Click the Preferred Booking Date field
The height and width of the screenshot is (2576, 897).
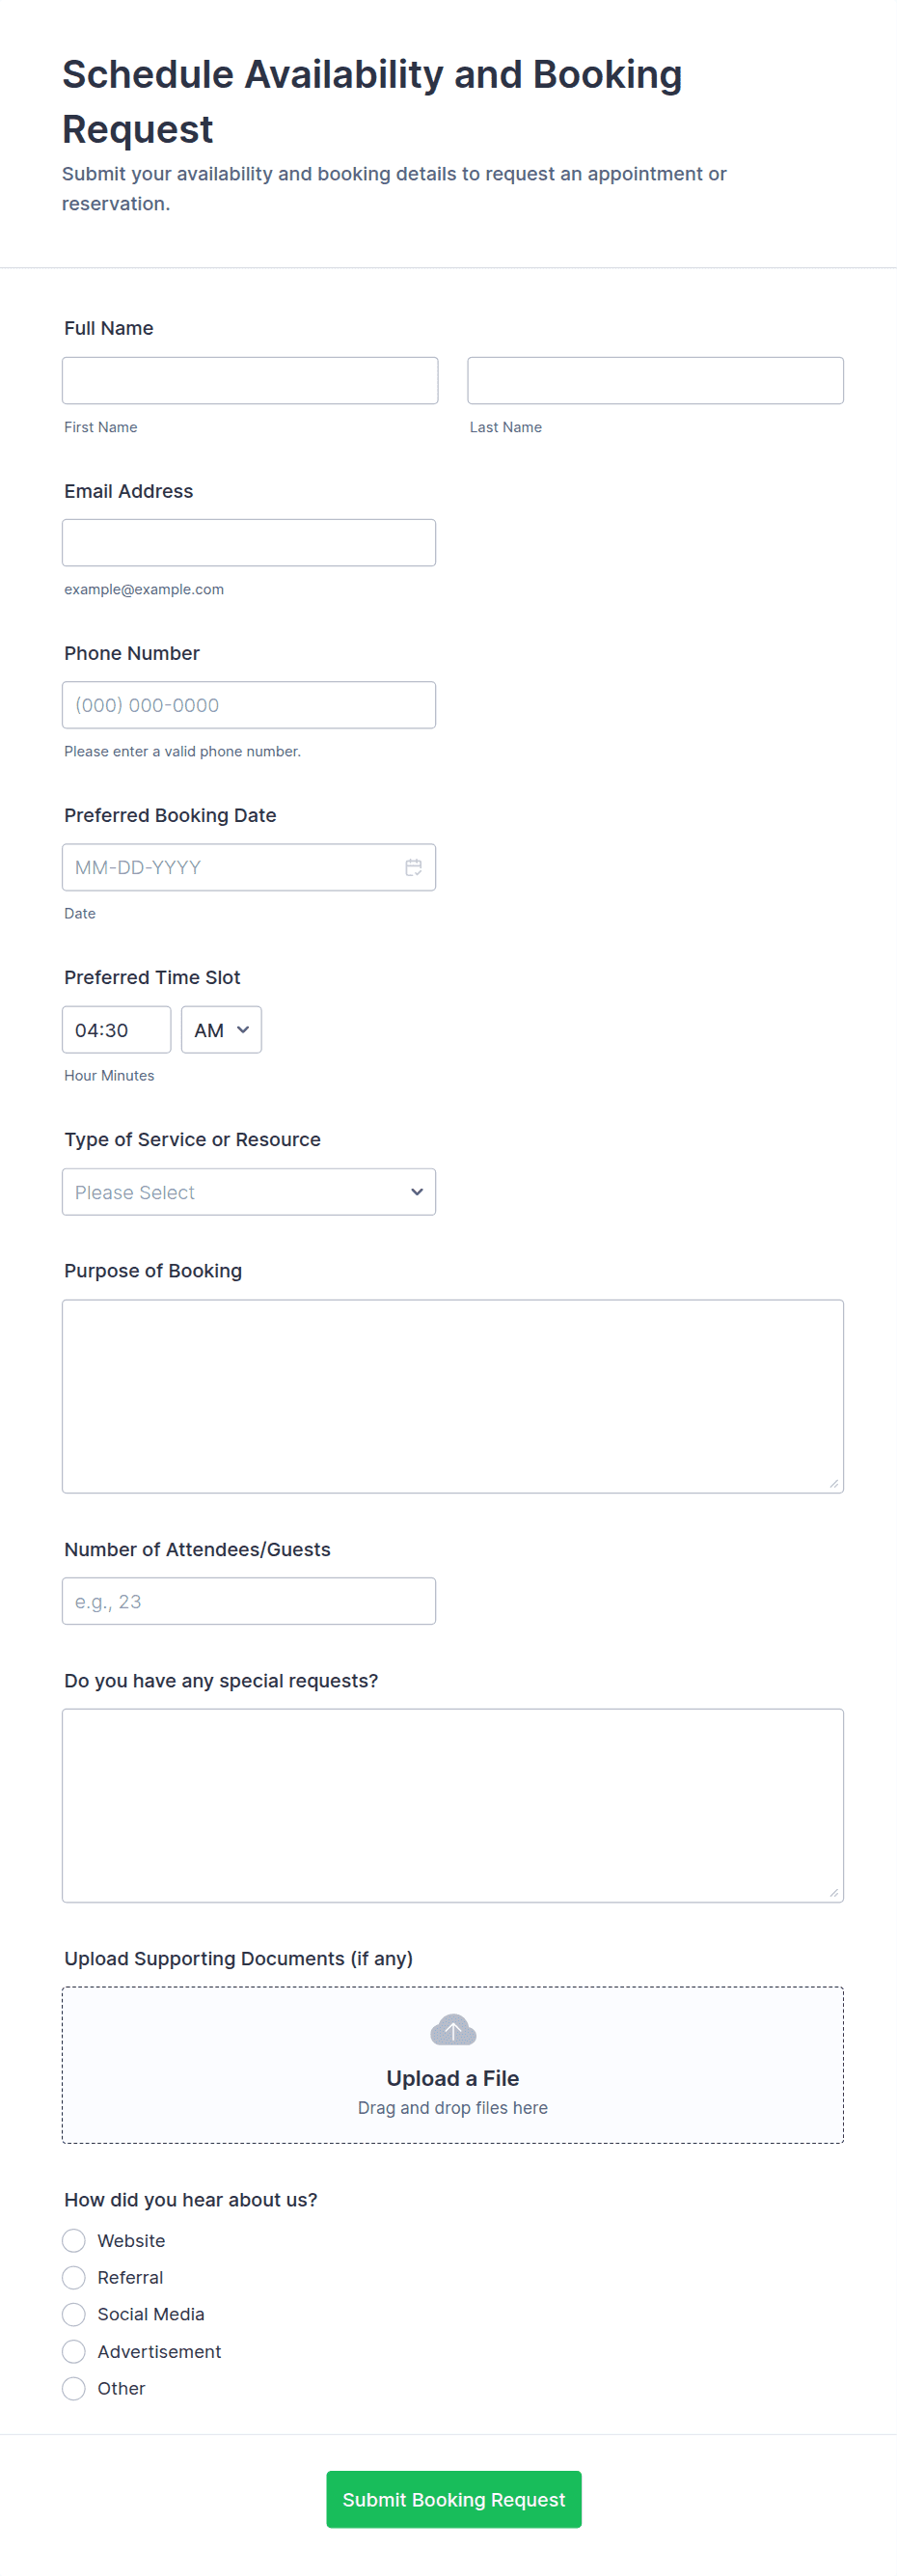(x=230, y=867)
